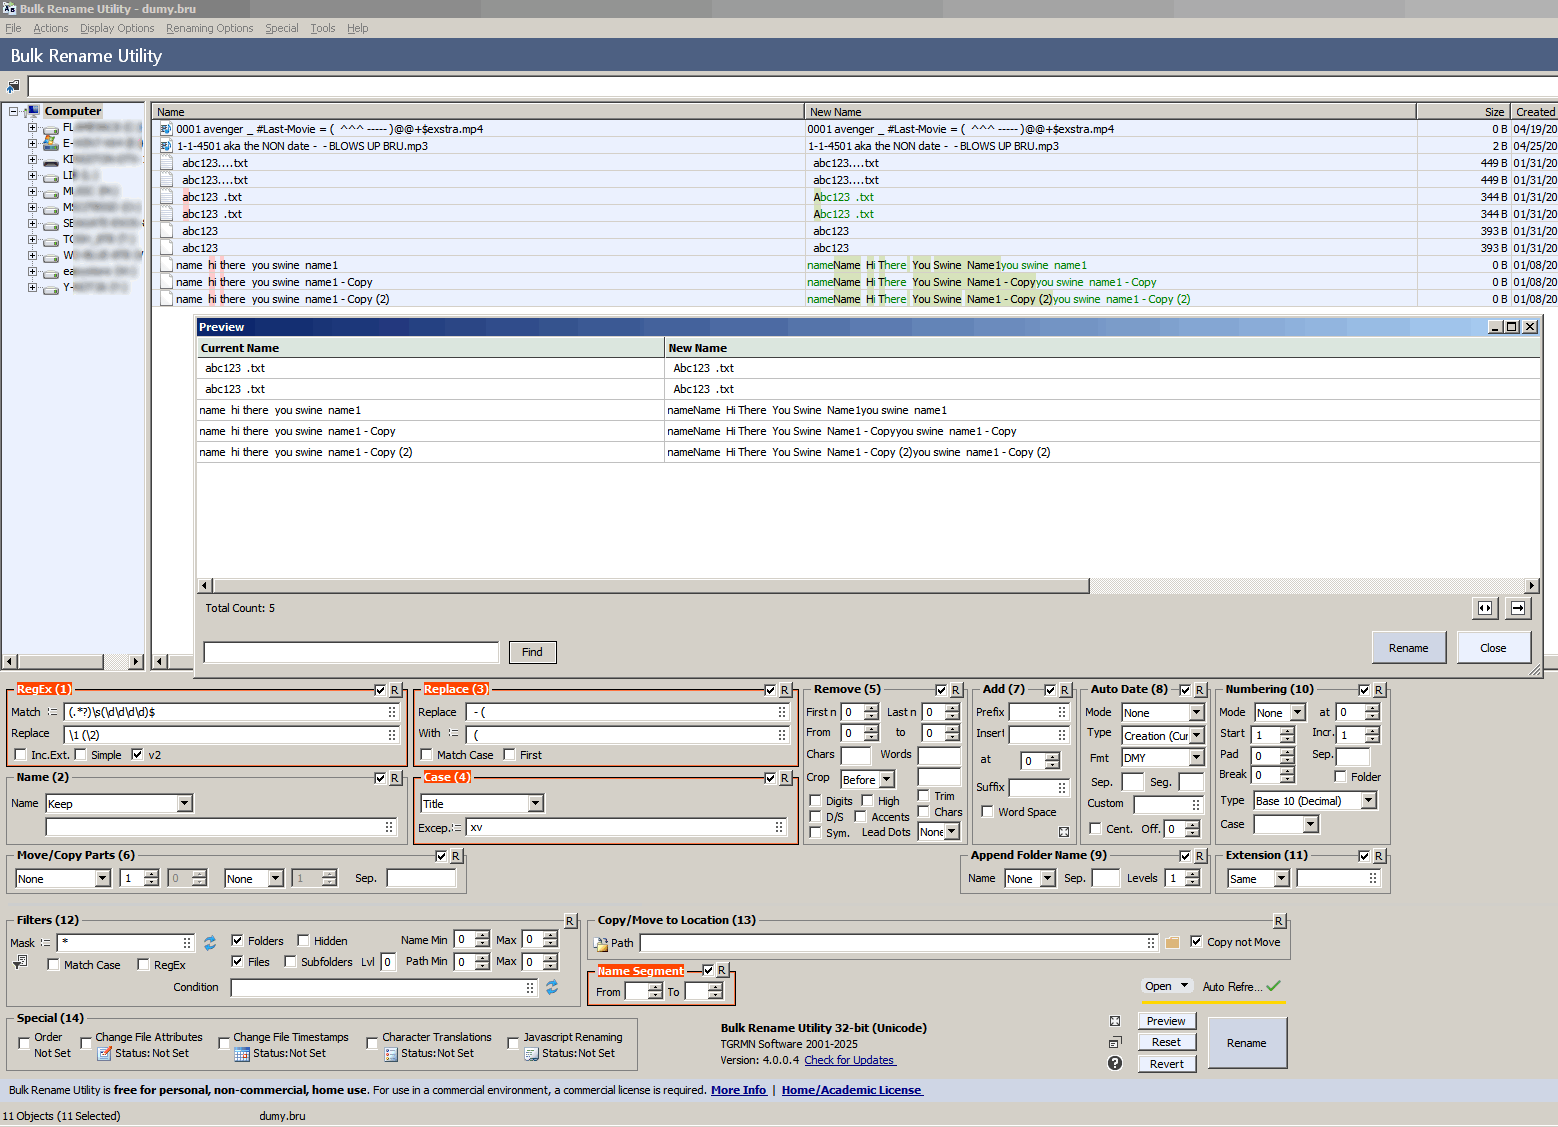The width and height of the screenshot is (1558, 1127).
Task: Open the Extension Same dropdown
Action: [1282, 879]
